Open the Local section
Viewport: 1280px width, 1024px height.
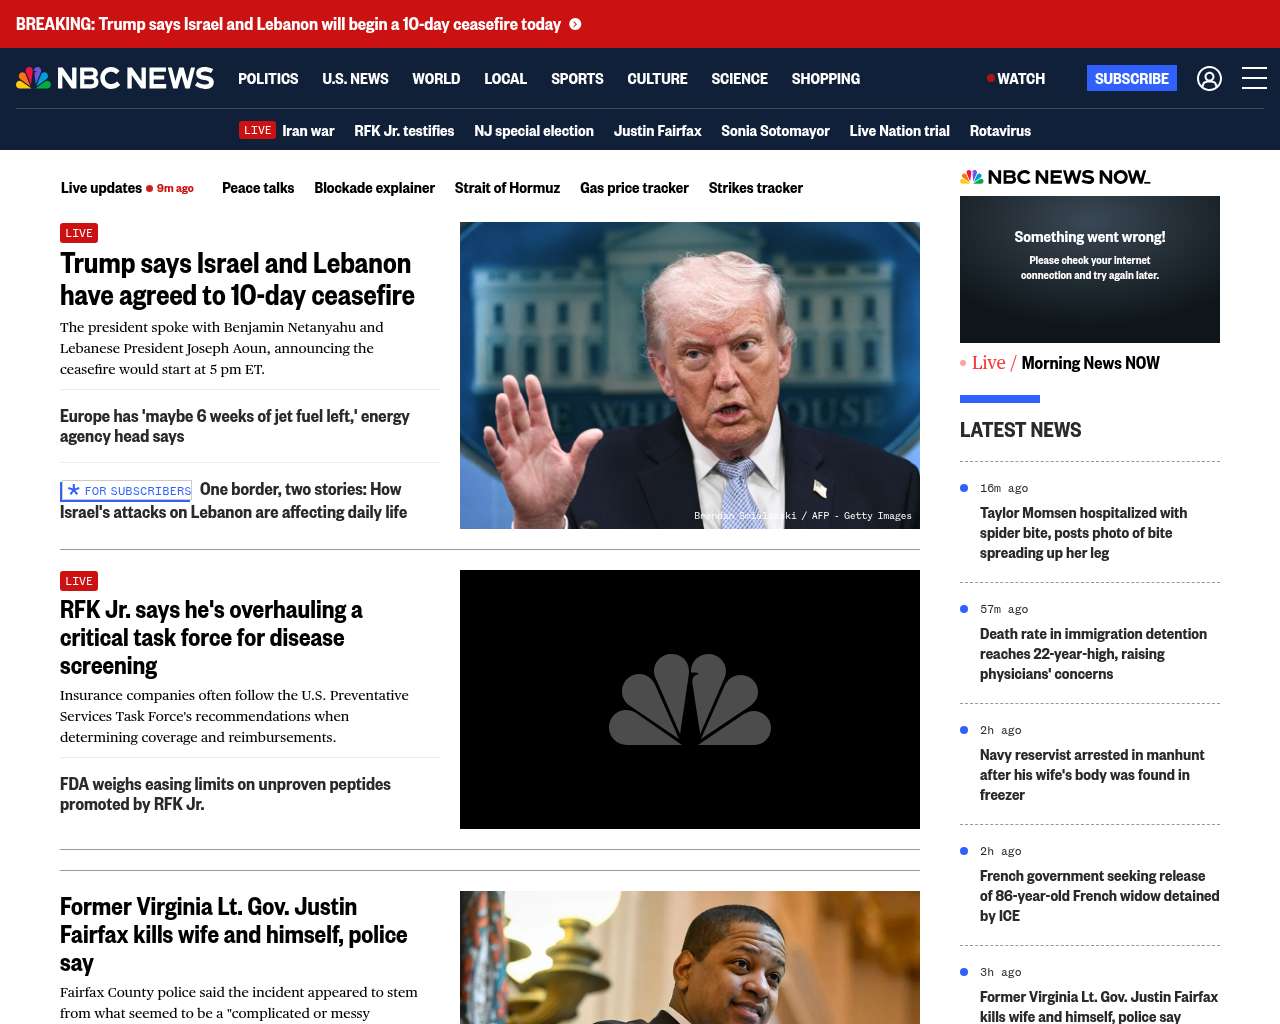(505, 78)
